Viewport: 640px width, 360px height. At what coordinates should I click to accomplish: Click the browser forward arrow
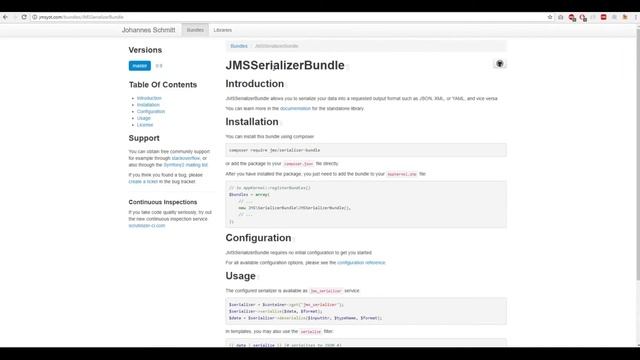point(15,17)
